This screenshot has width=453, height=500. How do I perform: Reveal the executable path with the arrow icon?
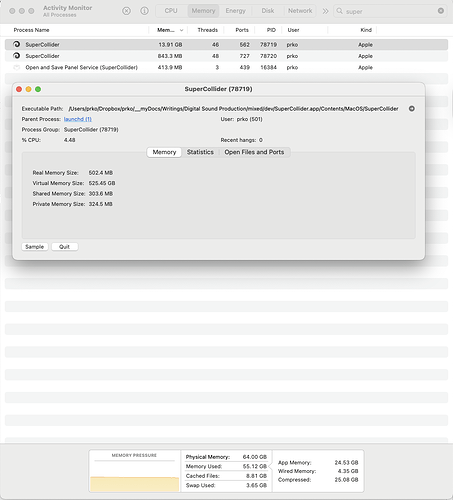tap(412, 109)
